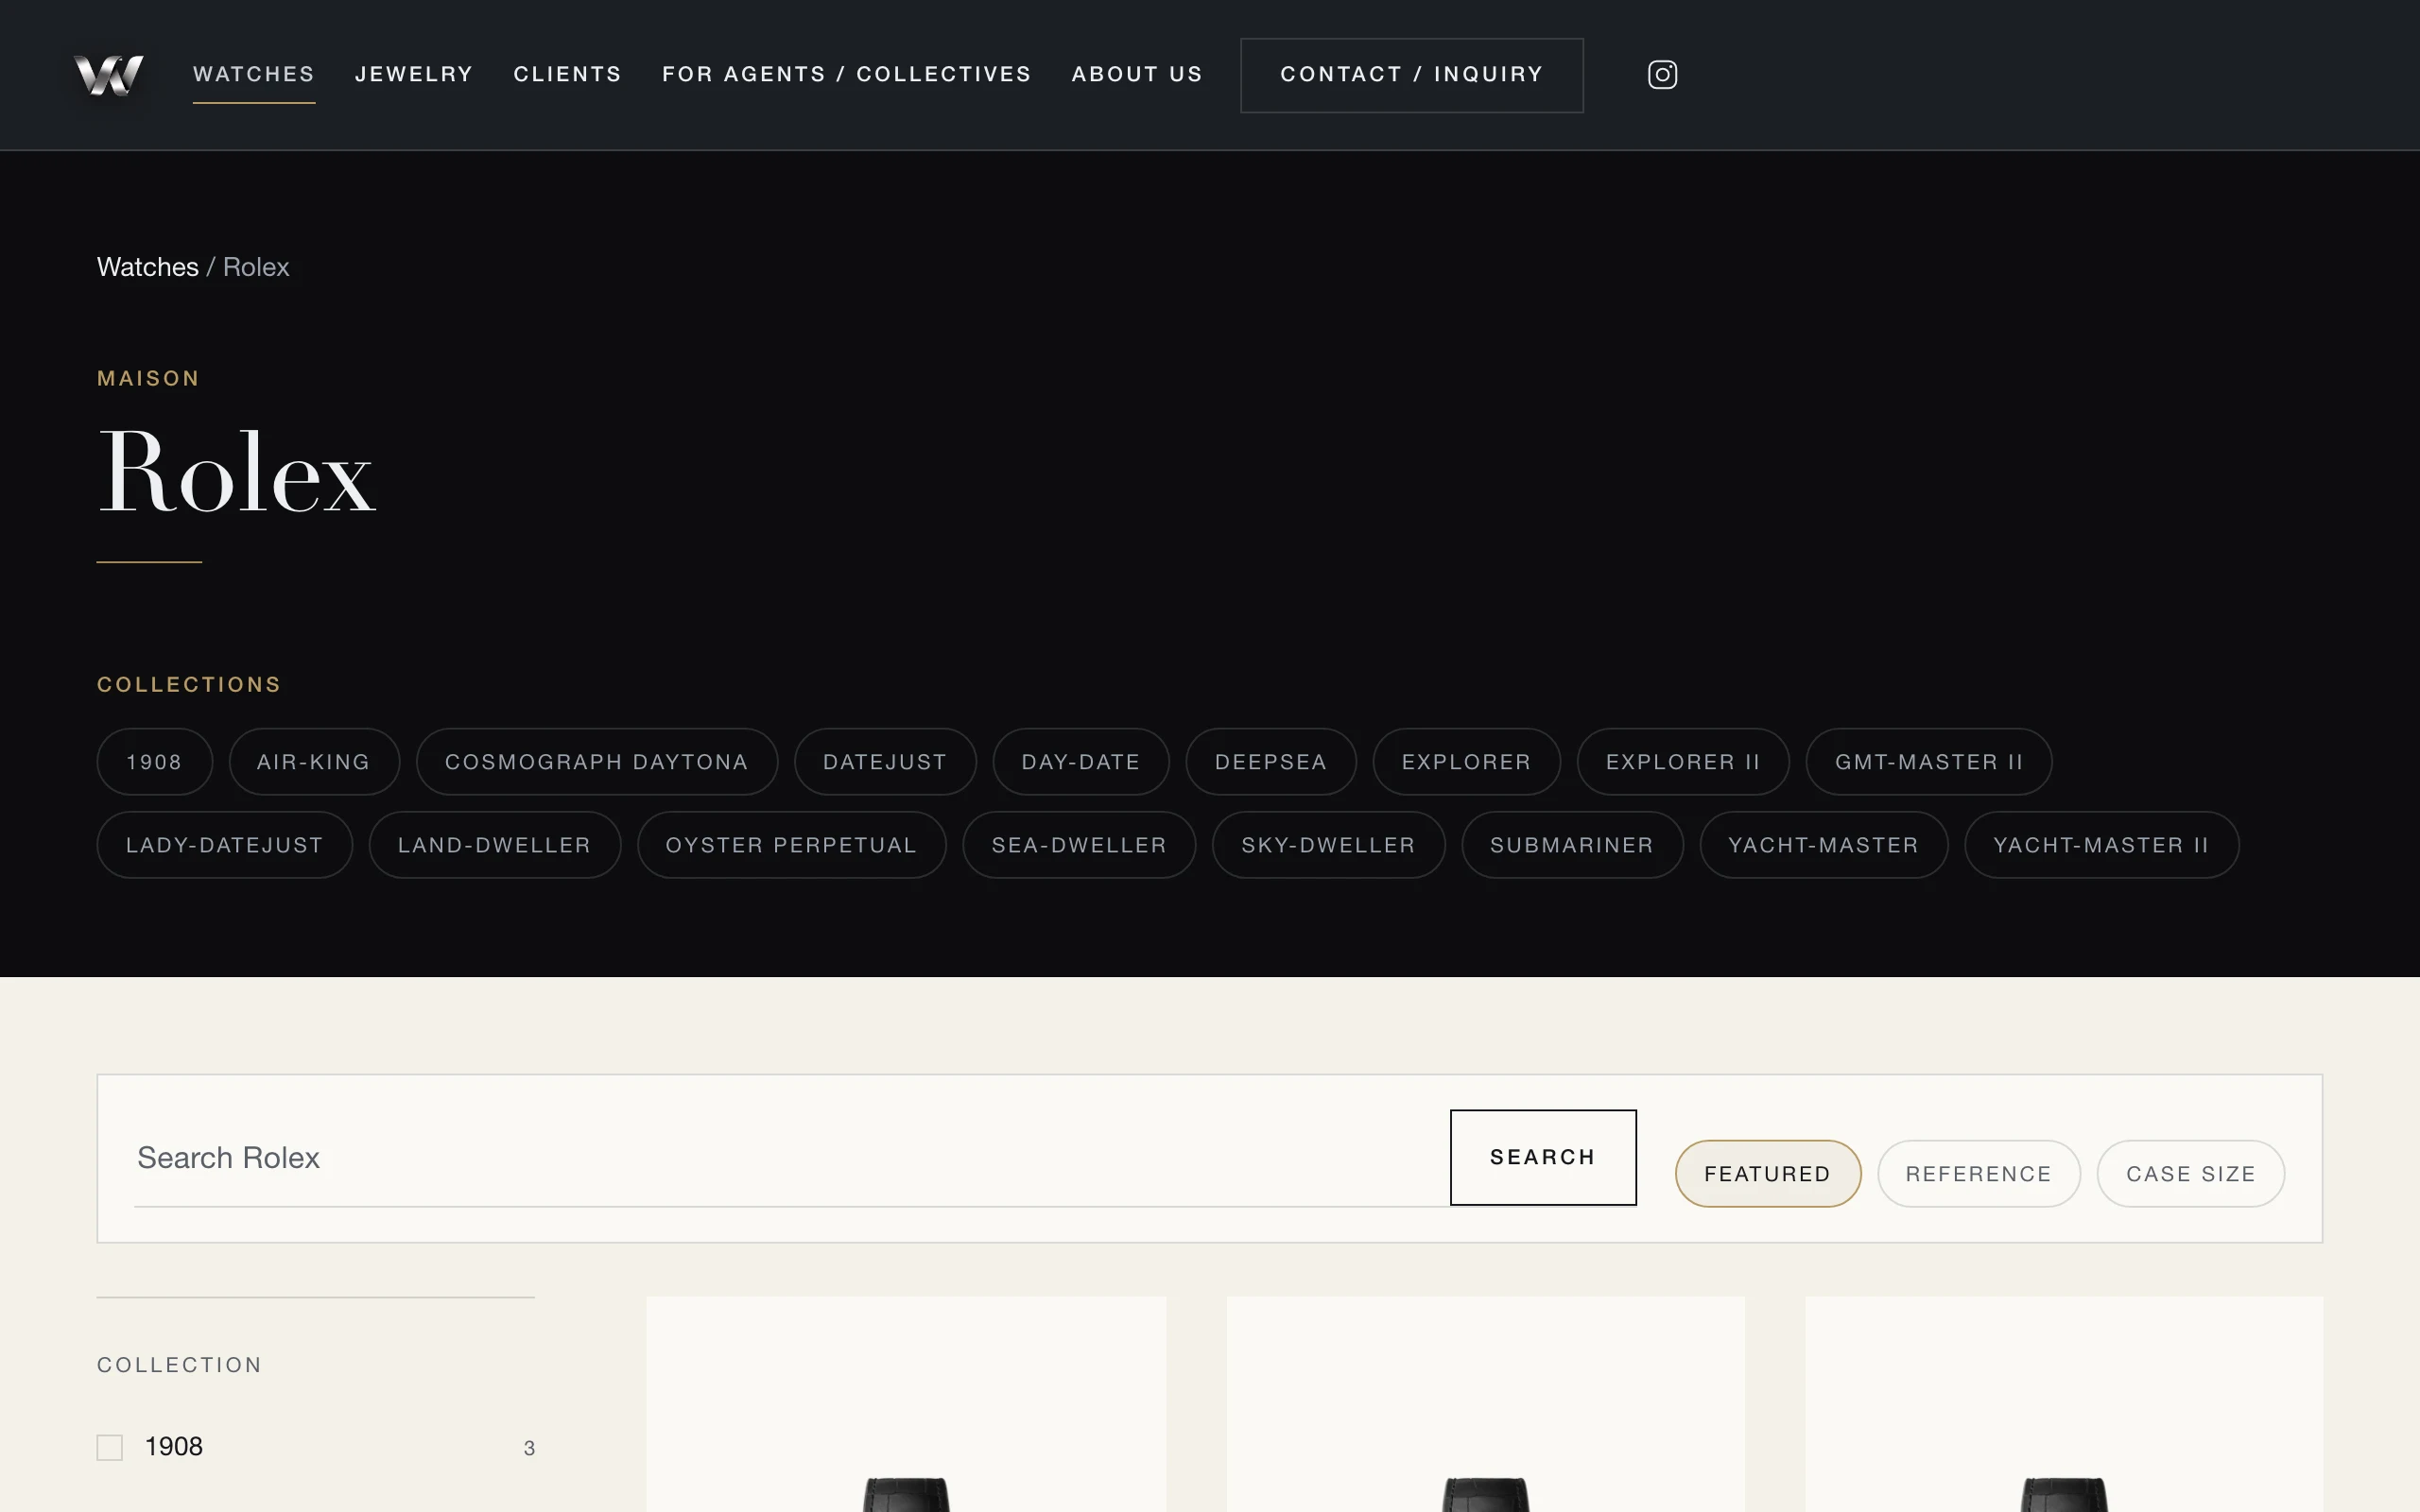
Task: Click the Contact / Inquiry button
Action: [1412, 75]
